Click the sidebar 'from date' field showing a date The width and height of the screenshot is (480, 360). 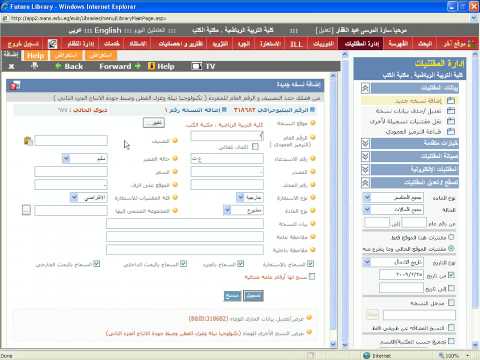coord(401,275)
